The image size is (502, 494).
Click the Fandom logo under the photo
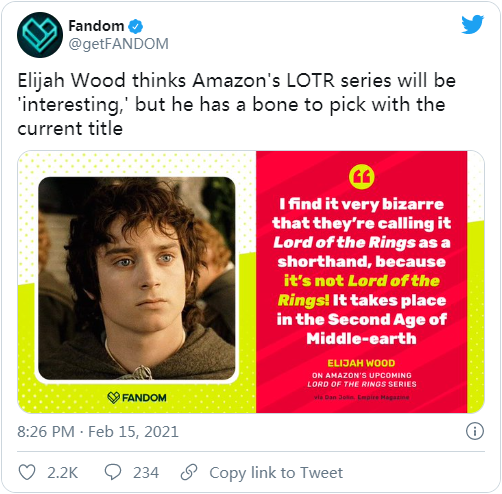point(137,397)
